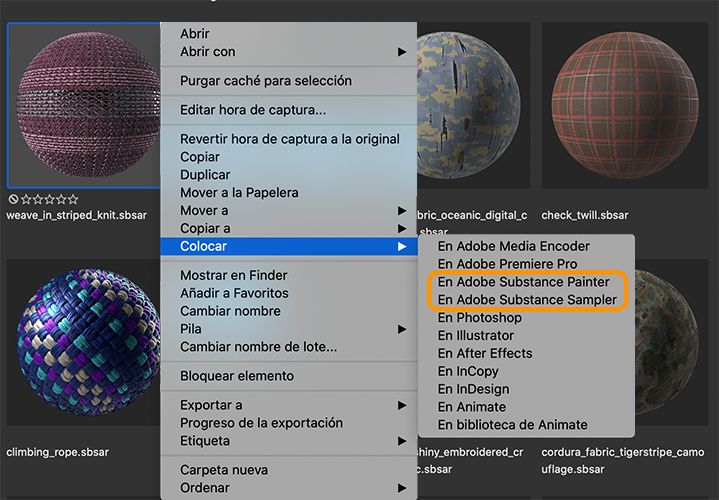The height and width of the screenshot is (500, 719).
Task: Expand the Copiar a submenu
Action: 288,228
